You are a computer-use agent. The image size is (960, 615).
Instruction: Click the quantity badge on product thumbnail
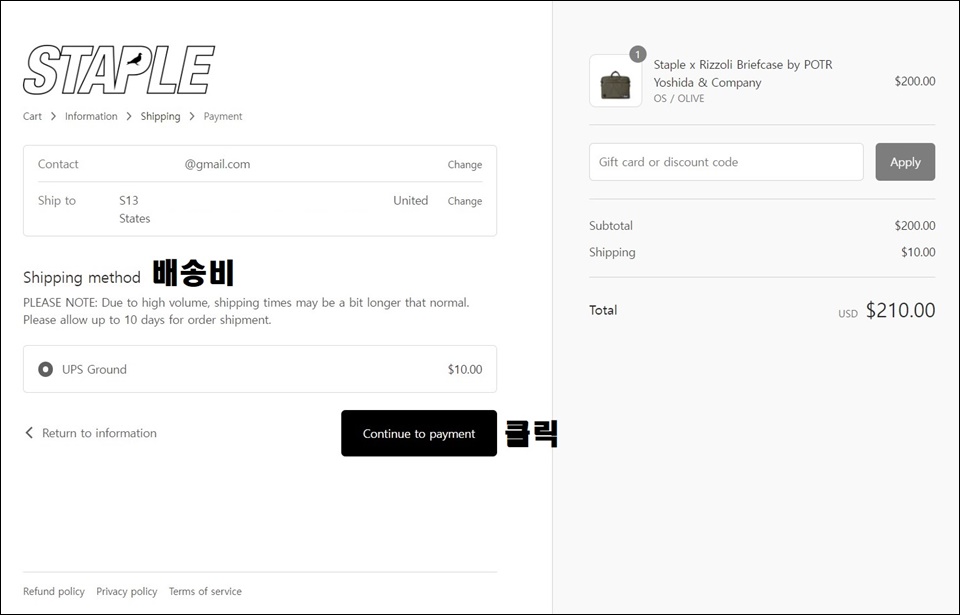pyautogui.click(x=637, y=55)
